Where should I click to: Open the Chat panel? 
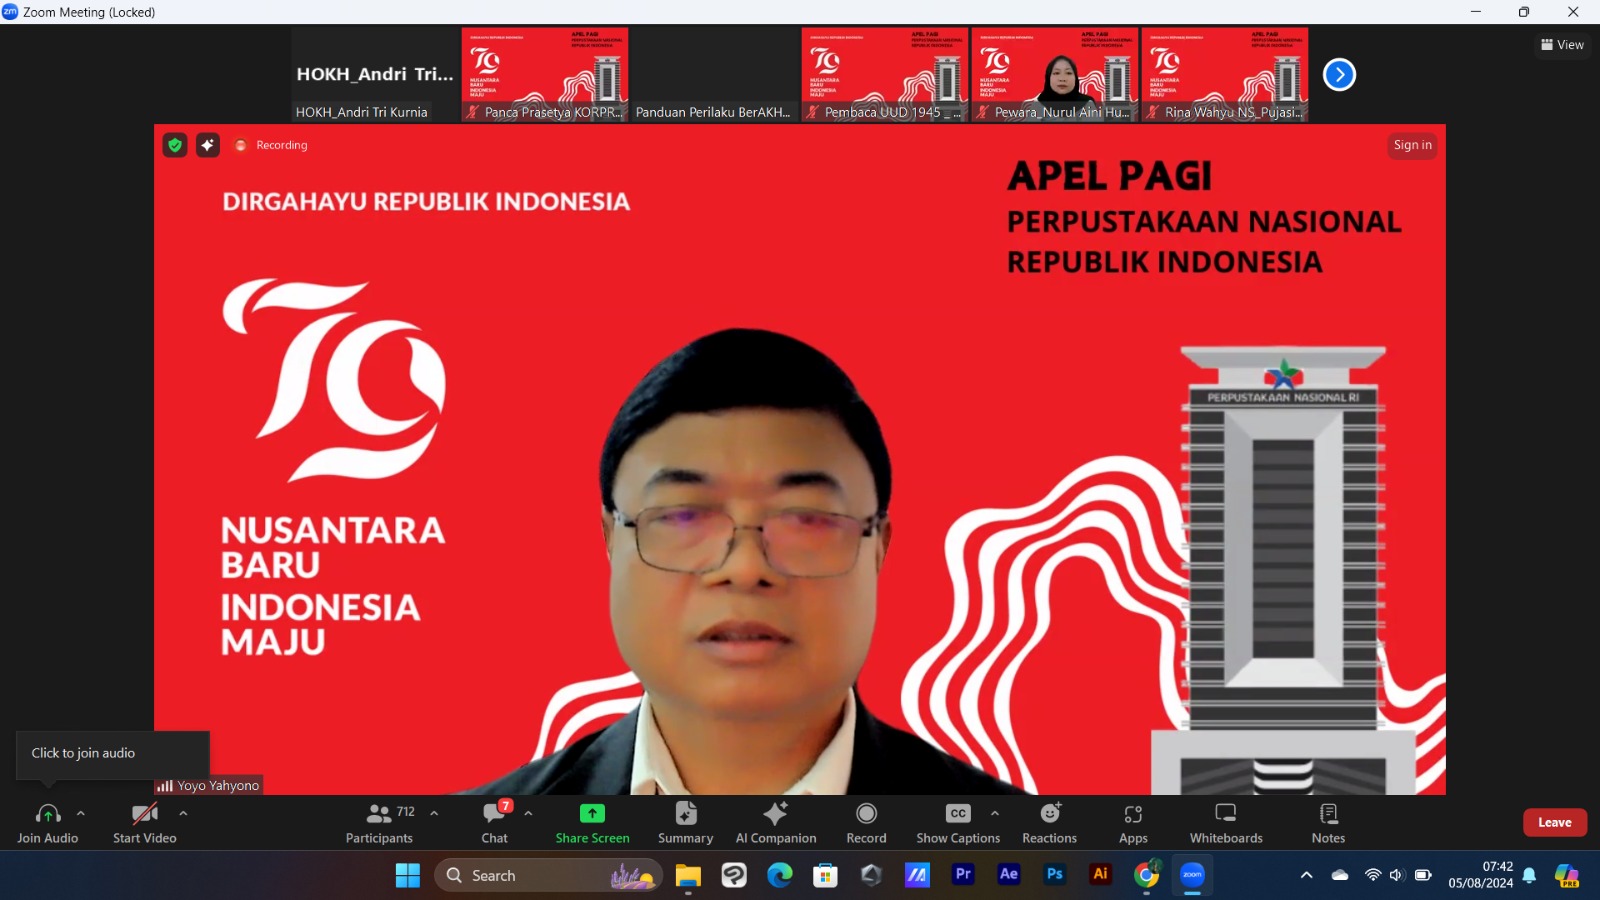495,823
